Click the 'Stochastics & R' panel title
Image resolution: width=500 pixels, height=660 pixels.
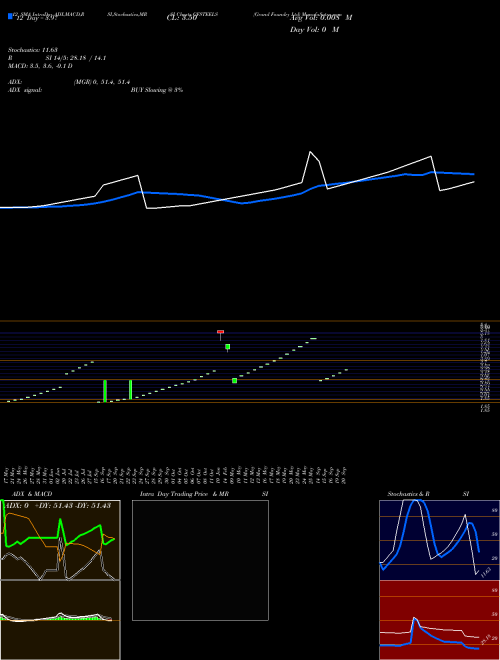(408, 494)
